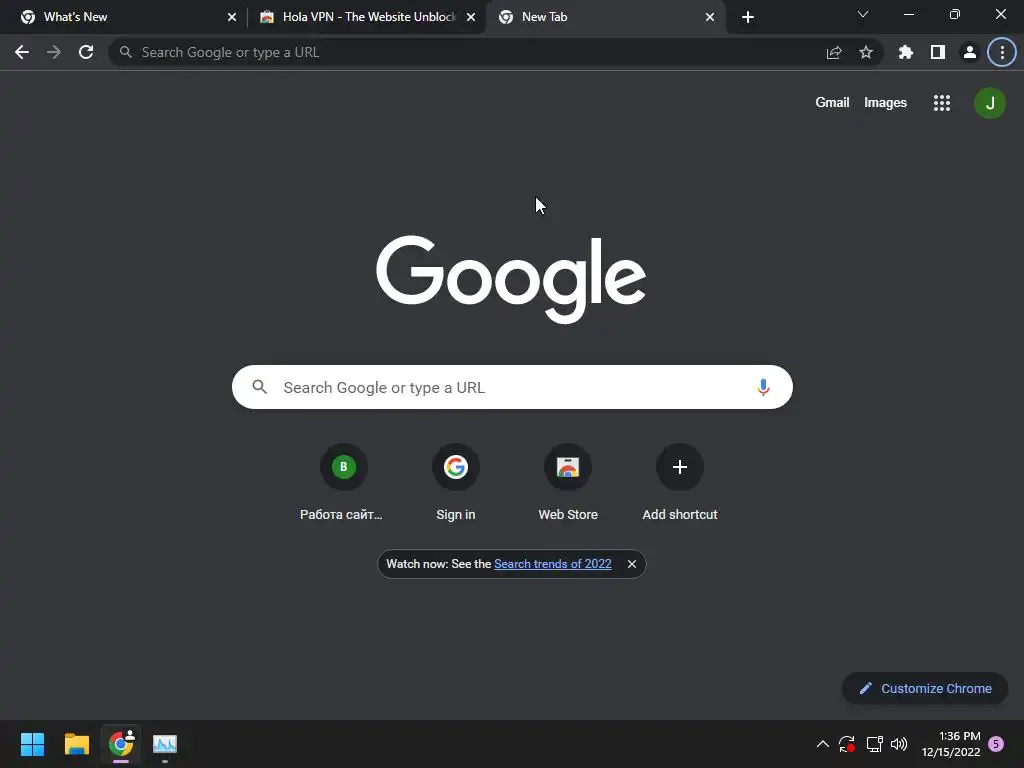This screenshot has width=1024, height=768.
Task: Close the New Tab tab
Action: coord(710,17)
